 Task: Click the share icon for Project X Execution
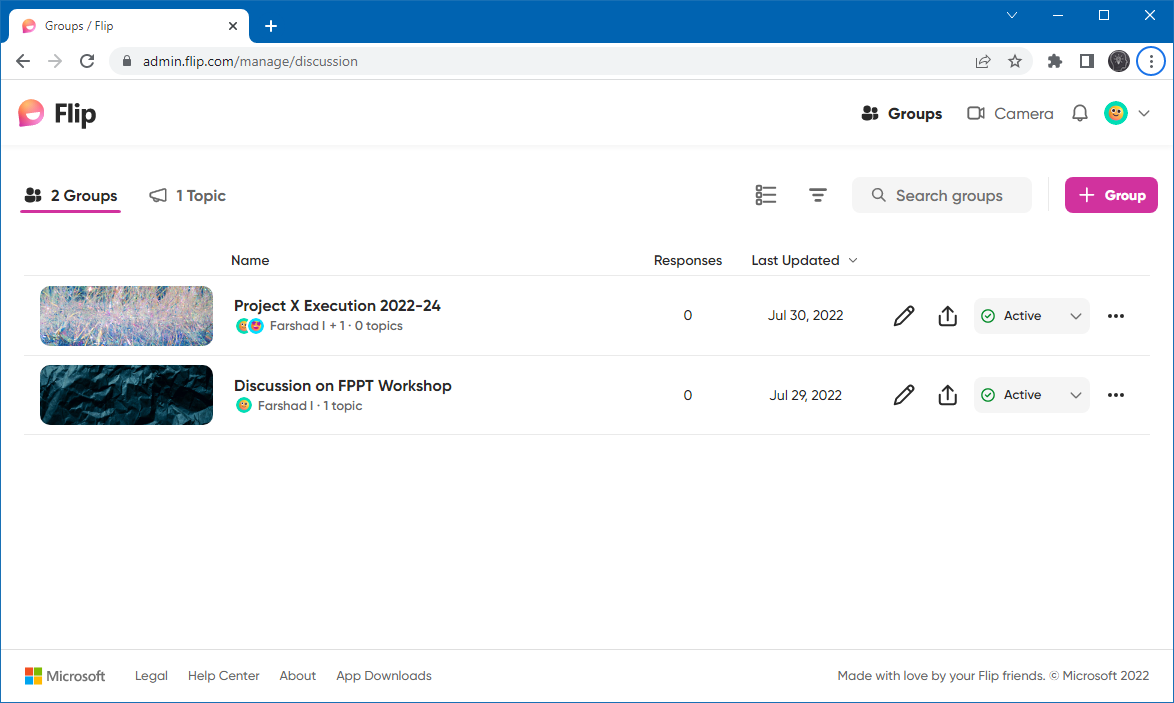point(948,316)
